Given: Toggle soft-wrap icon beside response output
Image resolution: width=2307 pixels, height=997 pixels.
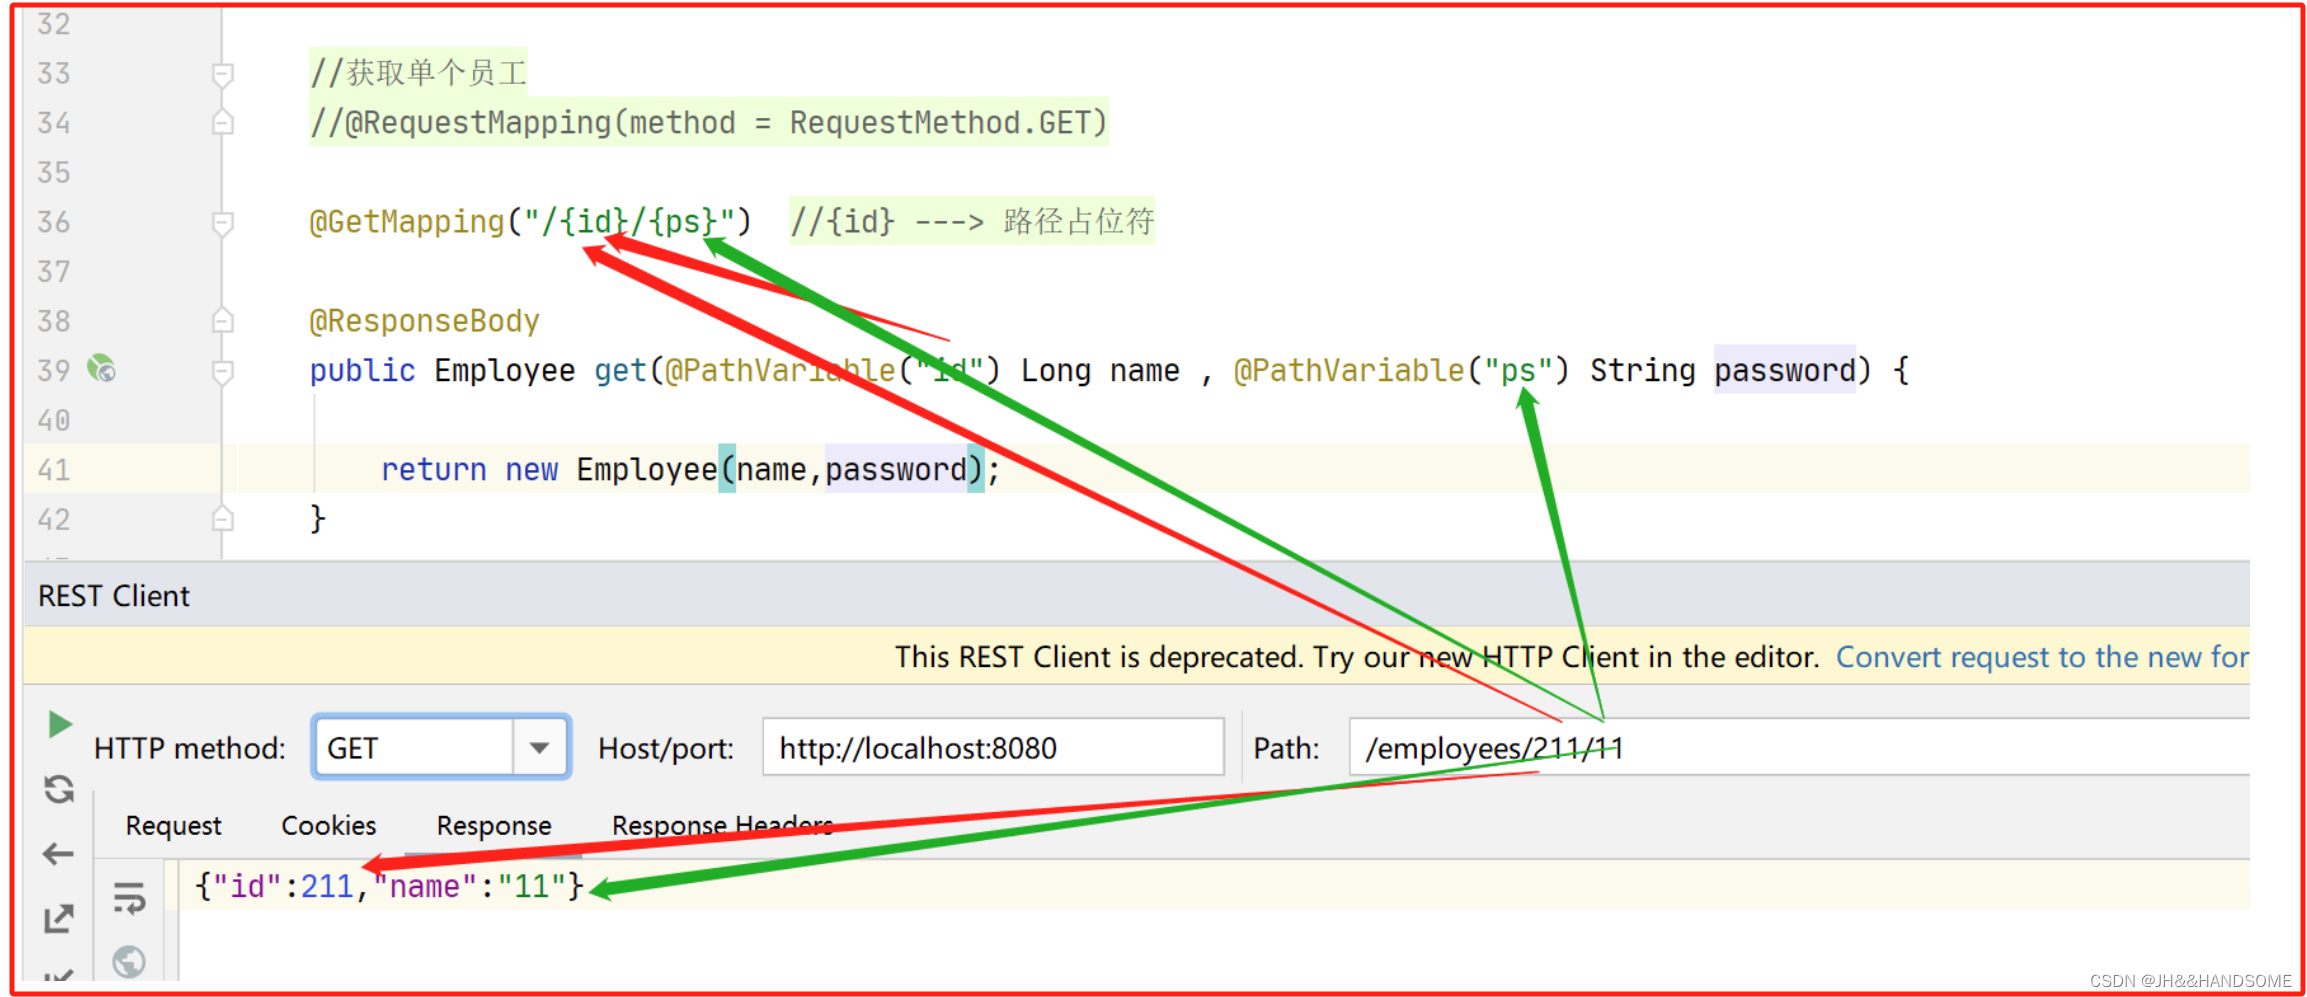Looking at the screenshot, I should tap(129, 898).
